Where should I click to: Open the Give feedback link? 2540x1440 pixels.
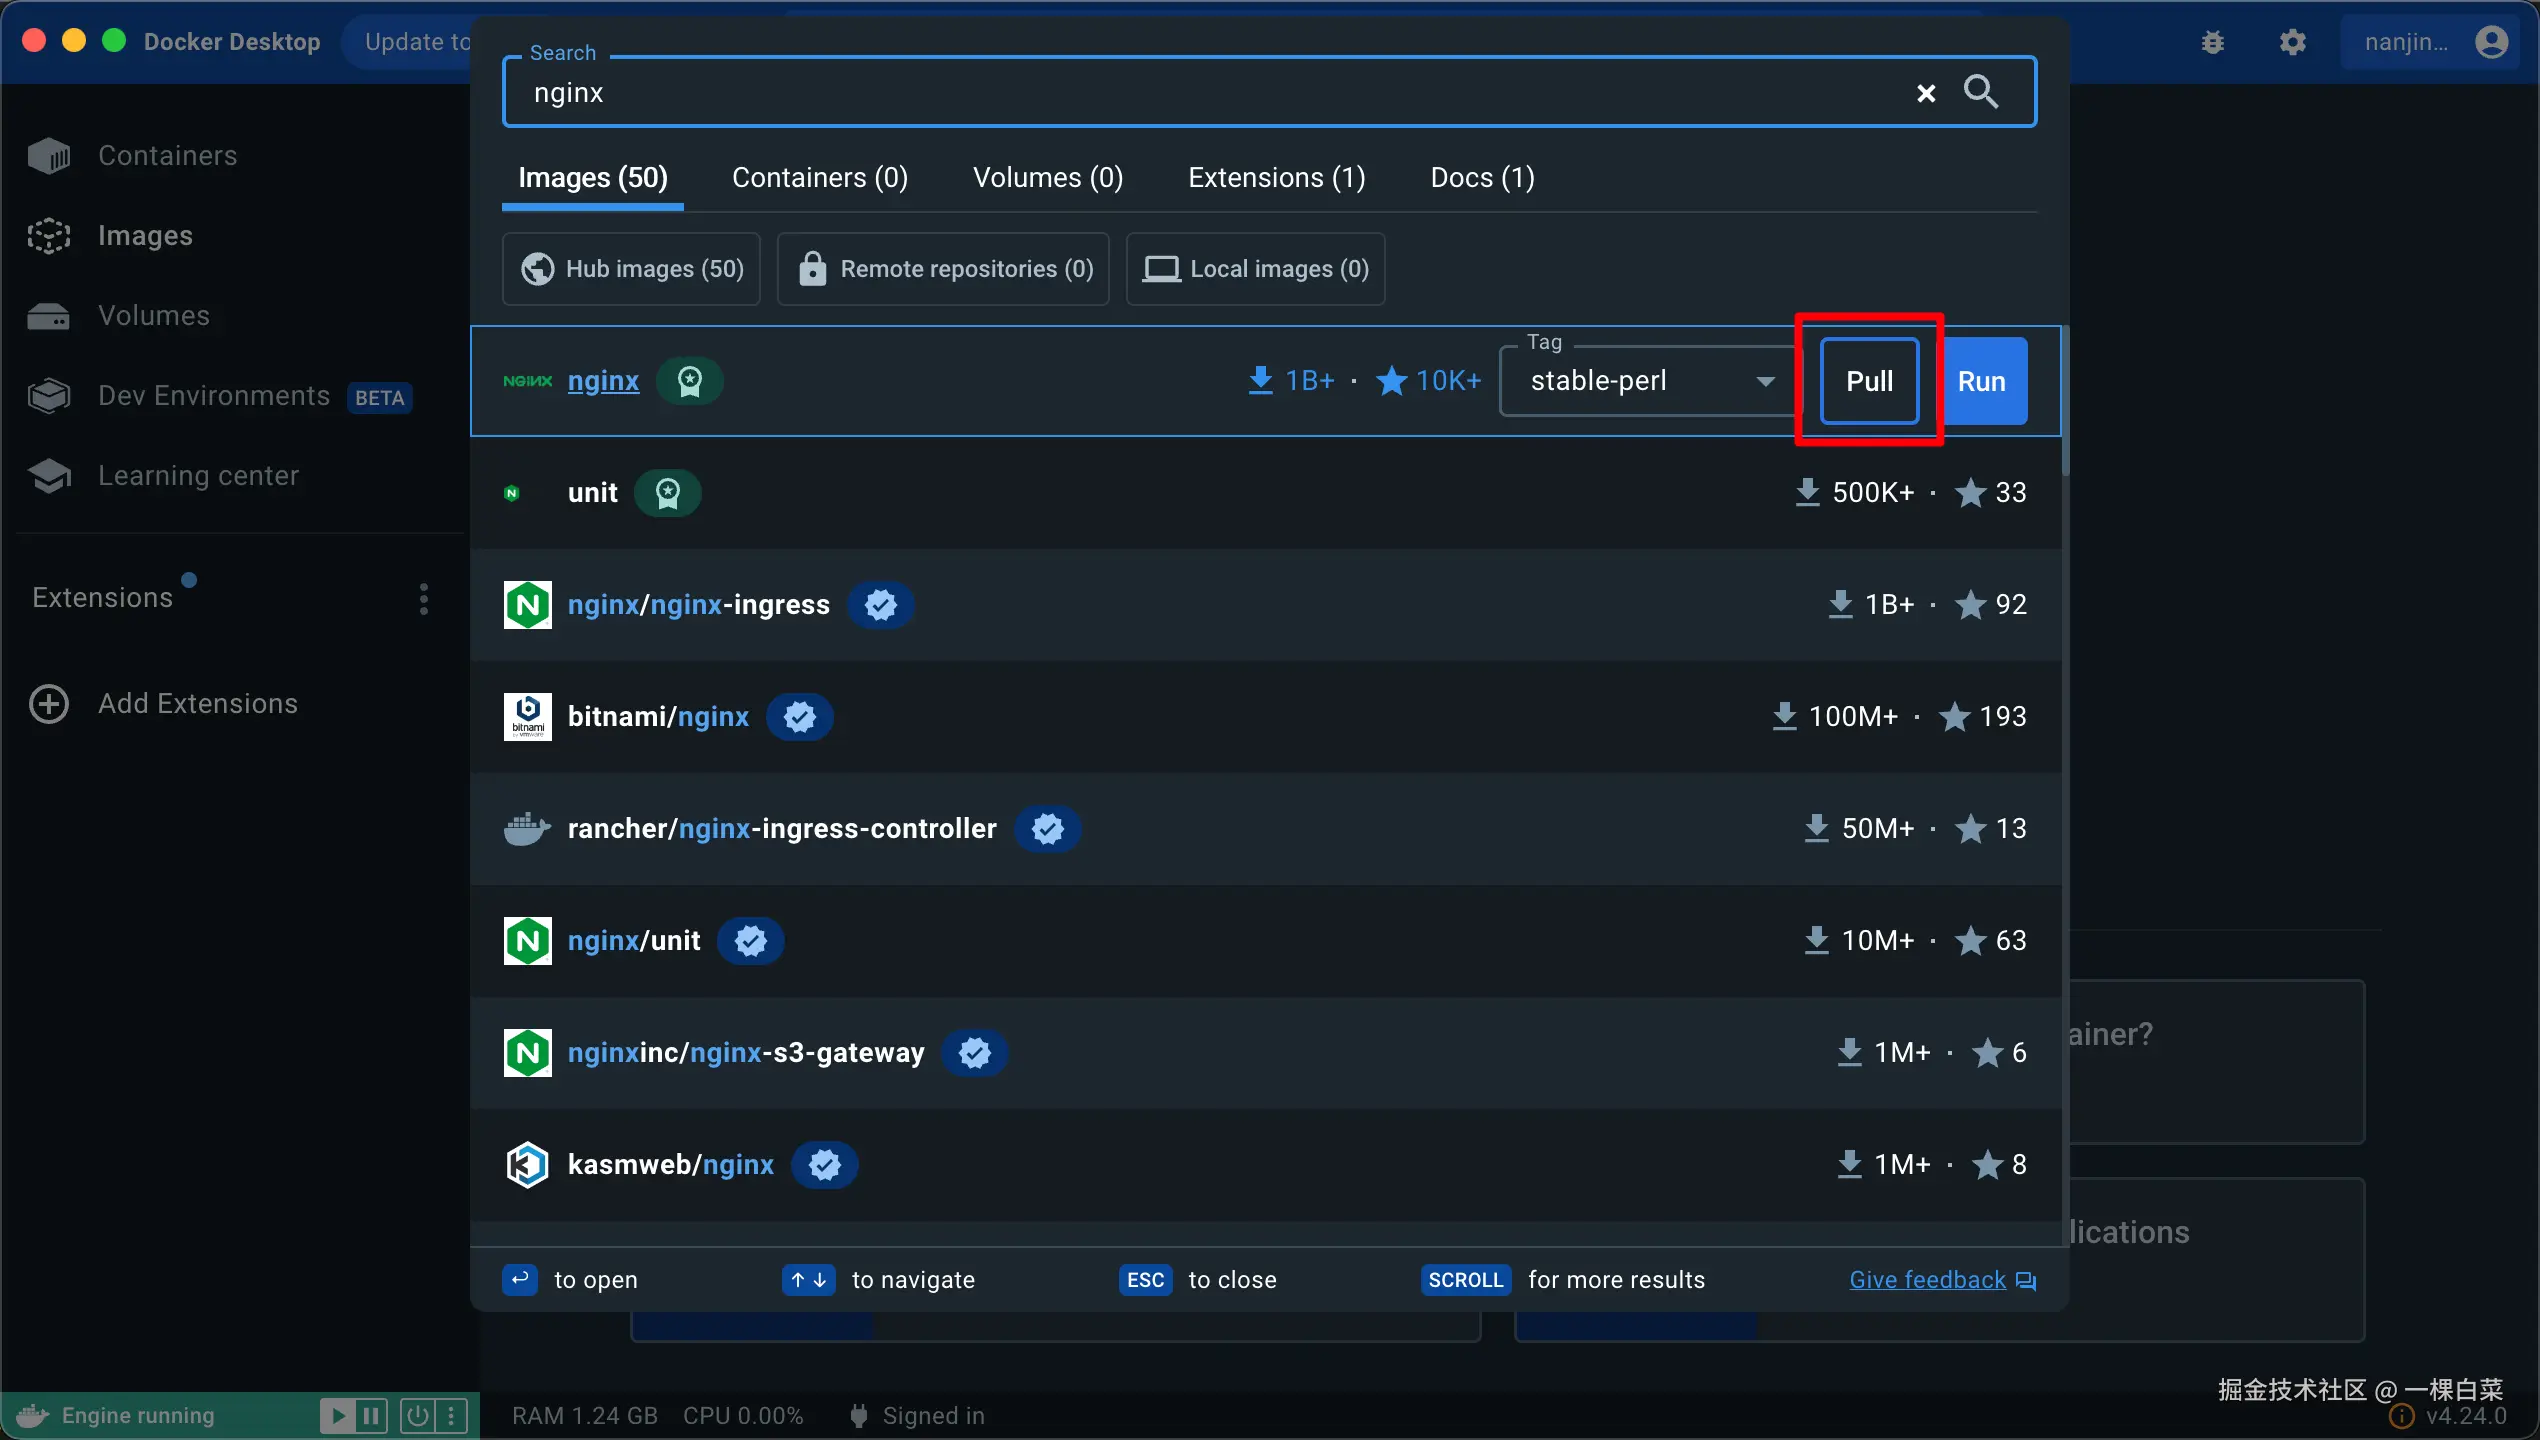(1927, 1280)
